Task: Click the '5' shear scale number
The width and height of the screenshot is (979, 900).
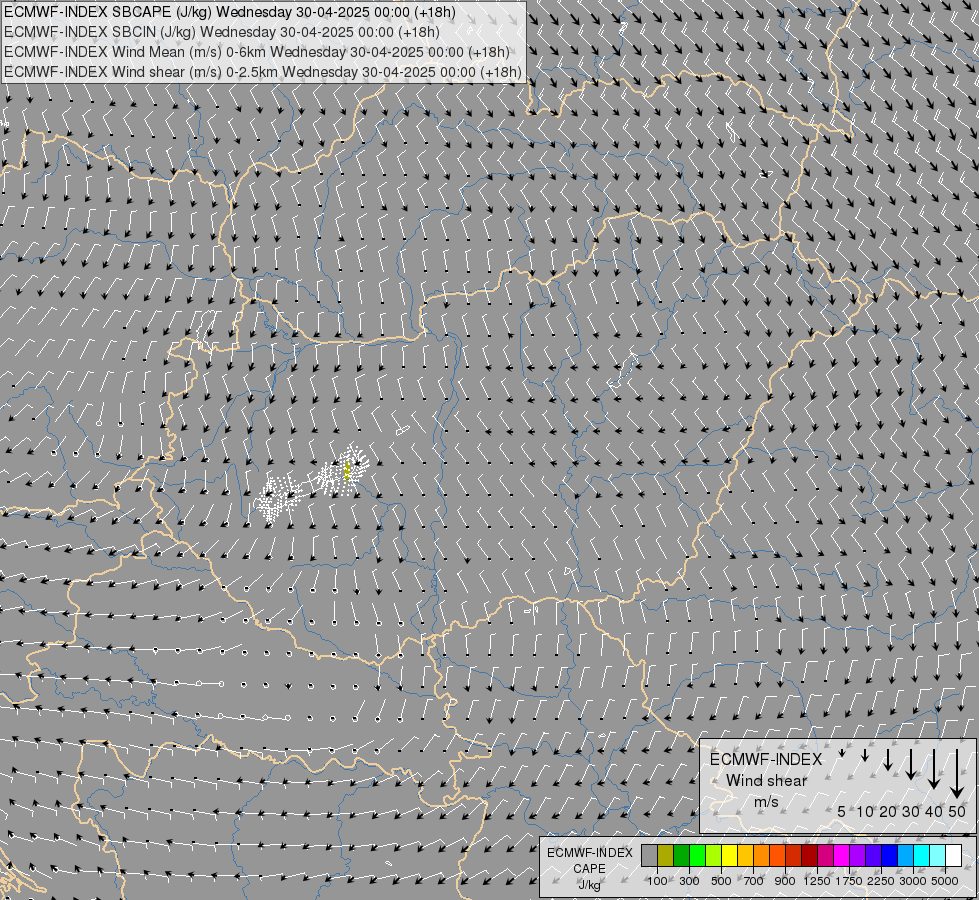Action: [x=842, y=811]
